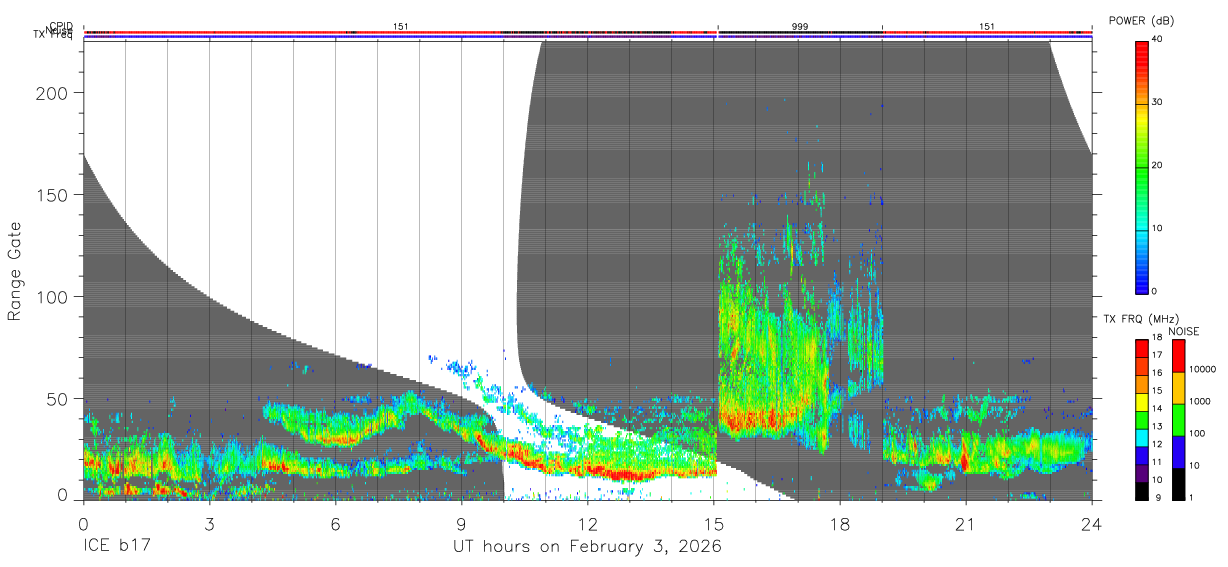Click the 50 tick label on Range Gate axis

click(59, 399)
